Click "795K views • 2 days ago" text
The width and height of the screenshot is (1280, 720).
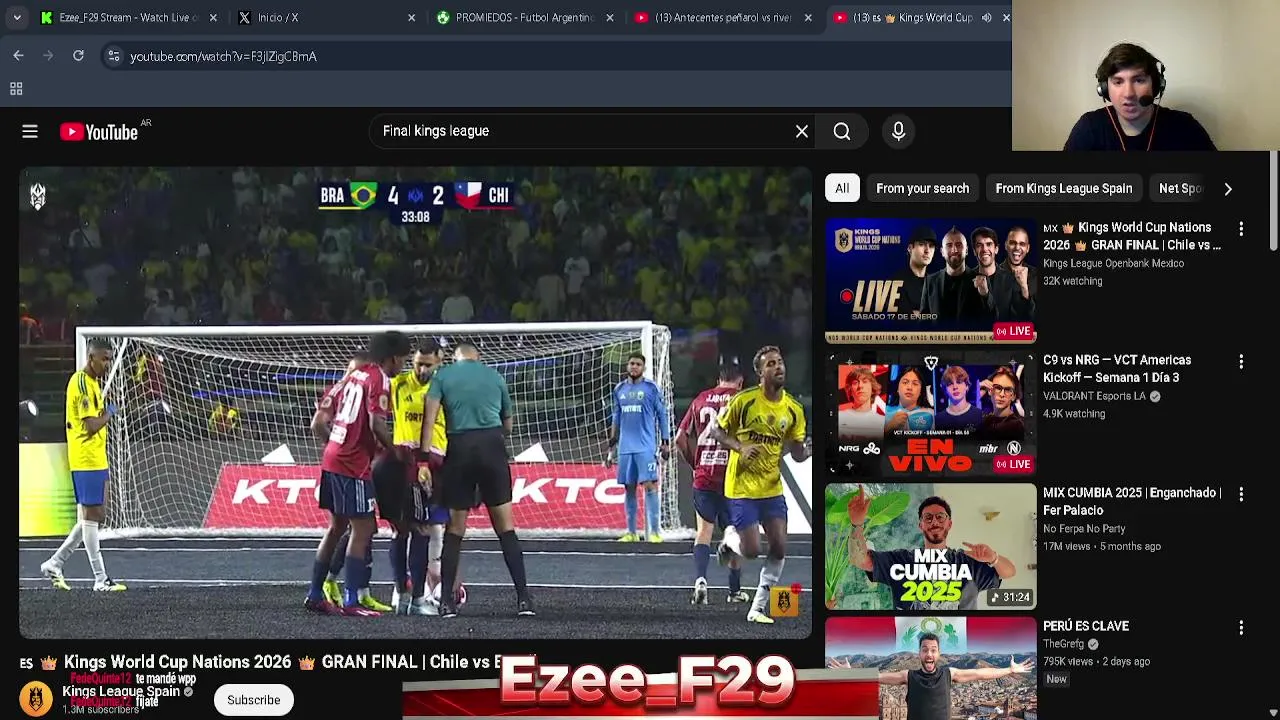click(x=1096, y=662)
